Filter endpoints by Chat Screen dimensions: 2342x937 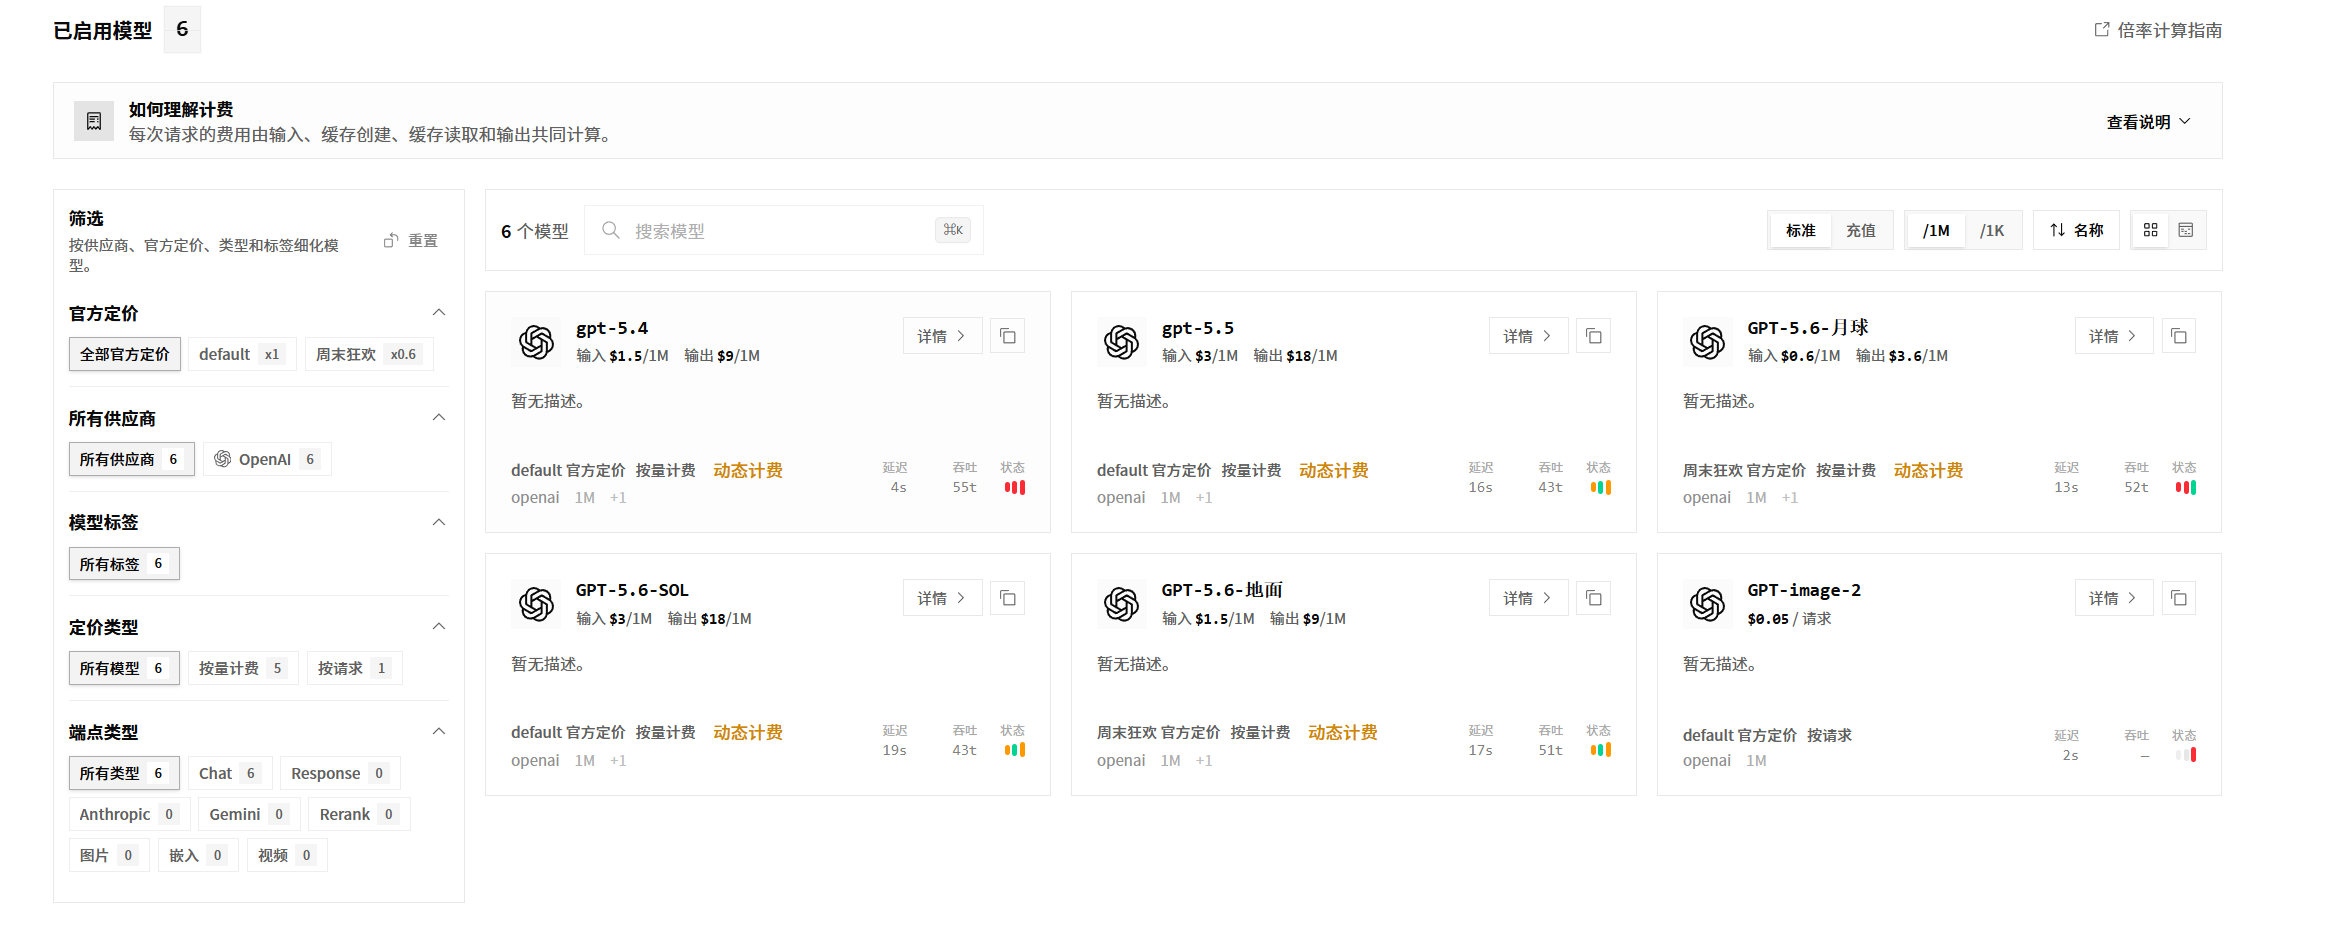tap(229, 773)
